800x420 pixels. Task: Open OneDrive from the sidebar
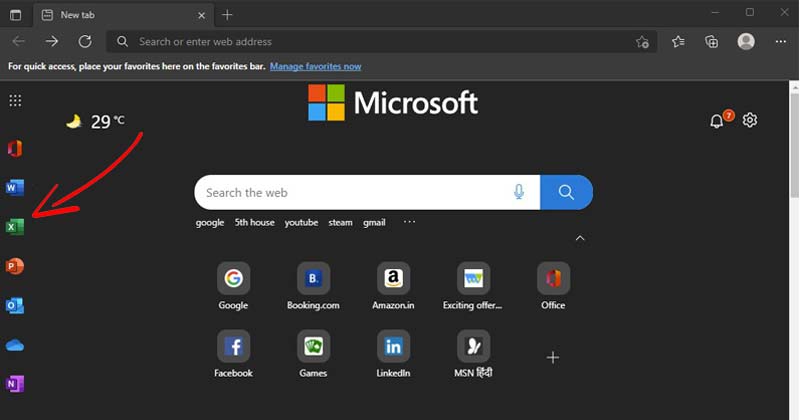click(x=15, y=345)
